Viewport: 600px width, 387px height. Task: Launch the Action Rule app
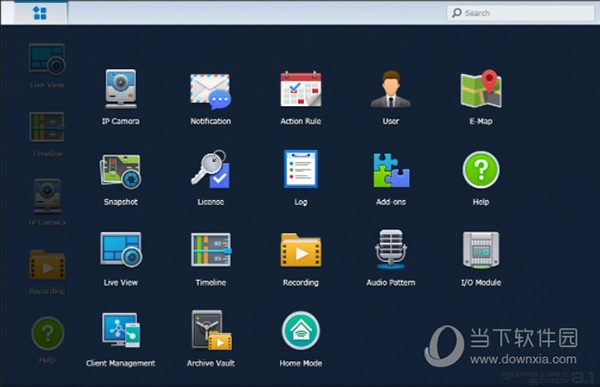pyautogui.click(x=301, y=97)
